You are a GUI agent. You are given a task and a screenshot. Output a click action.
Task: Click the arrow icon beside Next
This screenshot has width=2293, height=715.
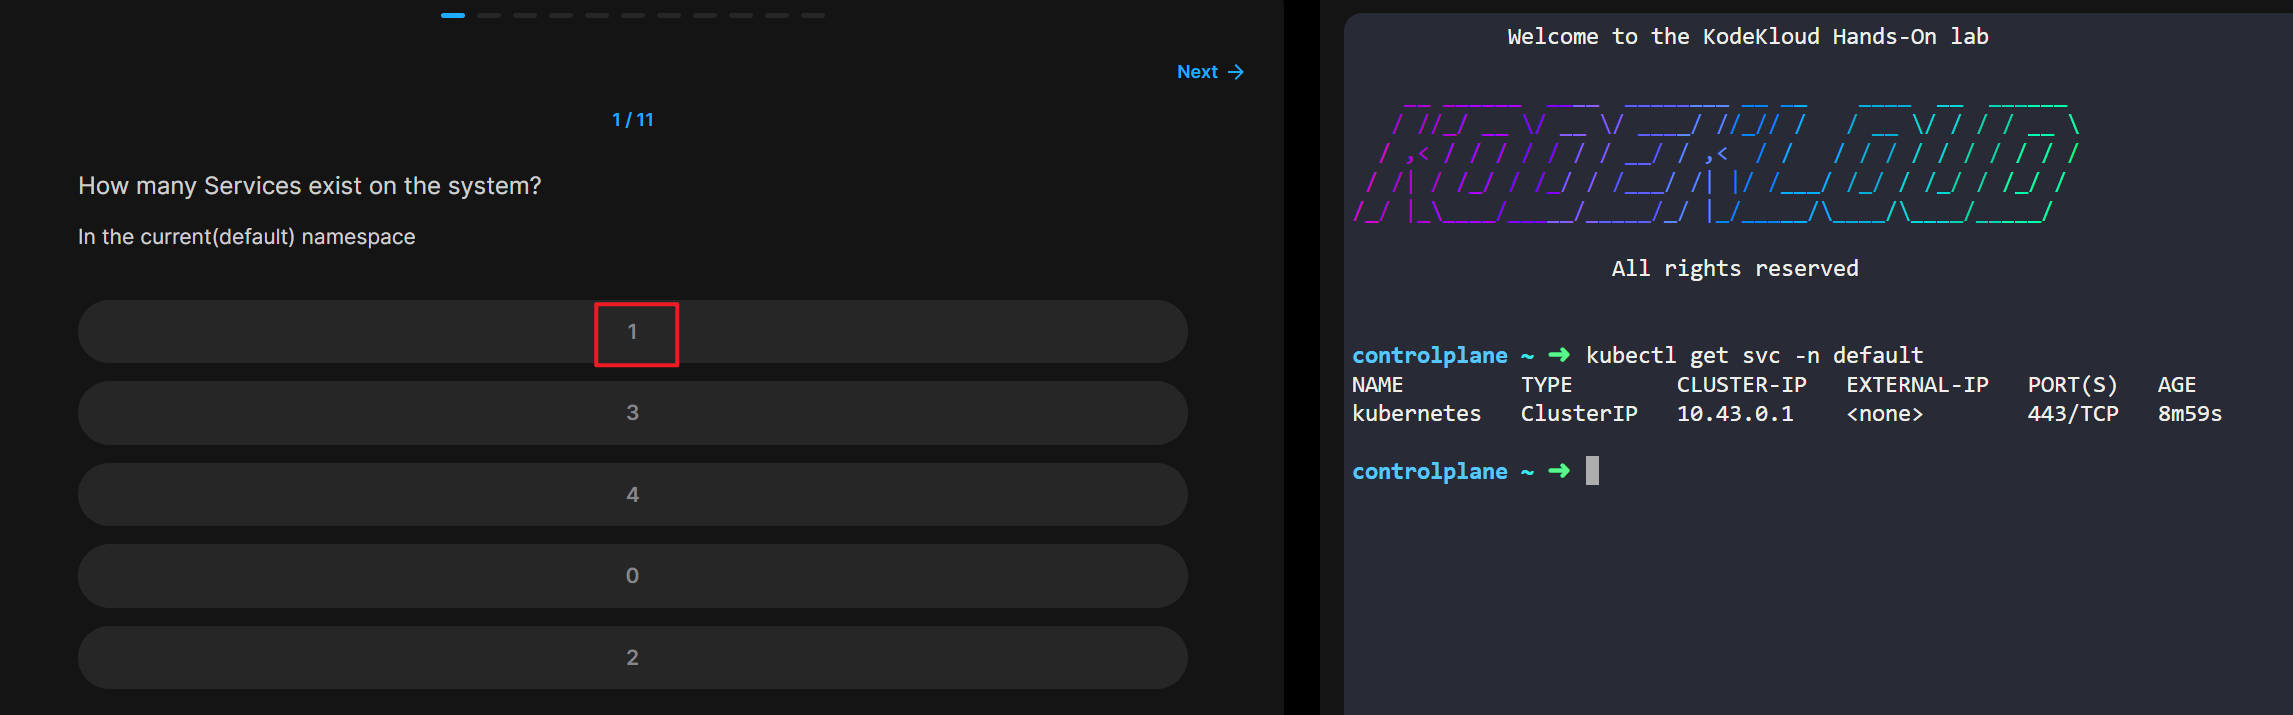click(x=1236, y=72)
